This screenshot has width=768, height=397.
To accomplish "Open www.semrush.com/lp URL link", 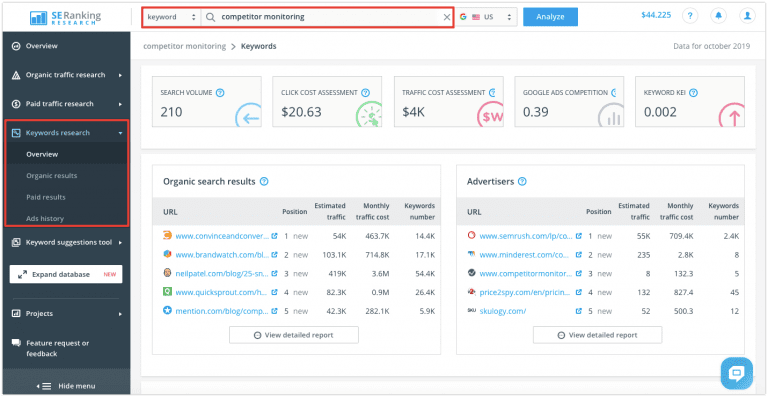I will 526,236.
